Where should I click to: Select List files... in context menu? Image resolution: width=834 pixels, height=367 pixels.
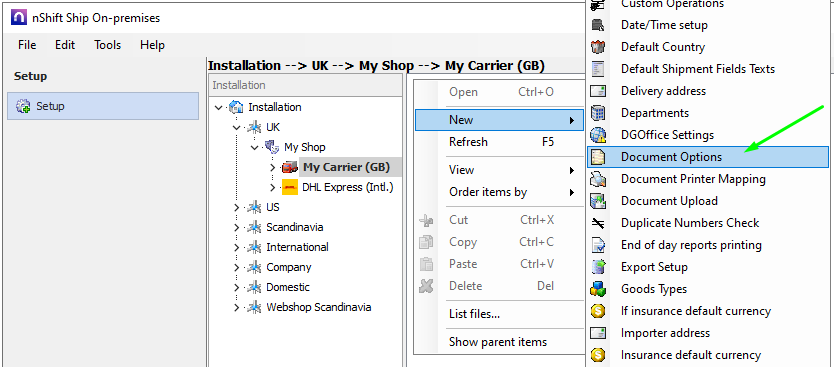[499, 314]
